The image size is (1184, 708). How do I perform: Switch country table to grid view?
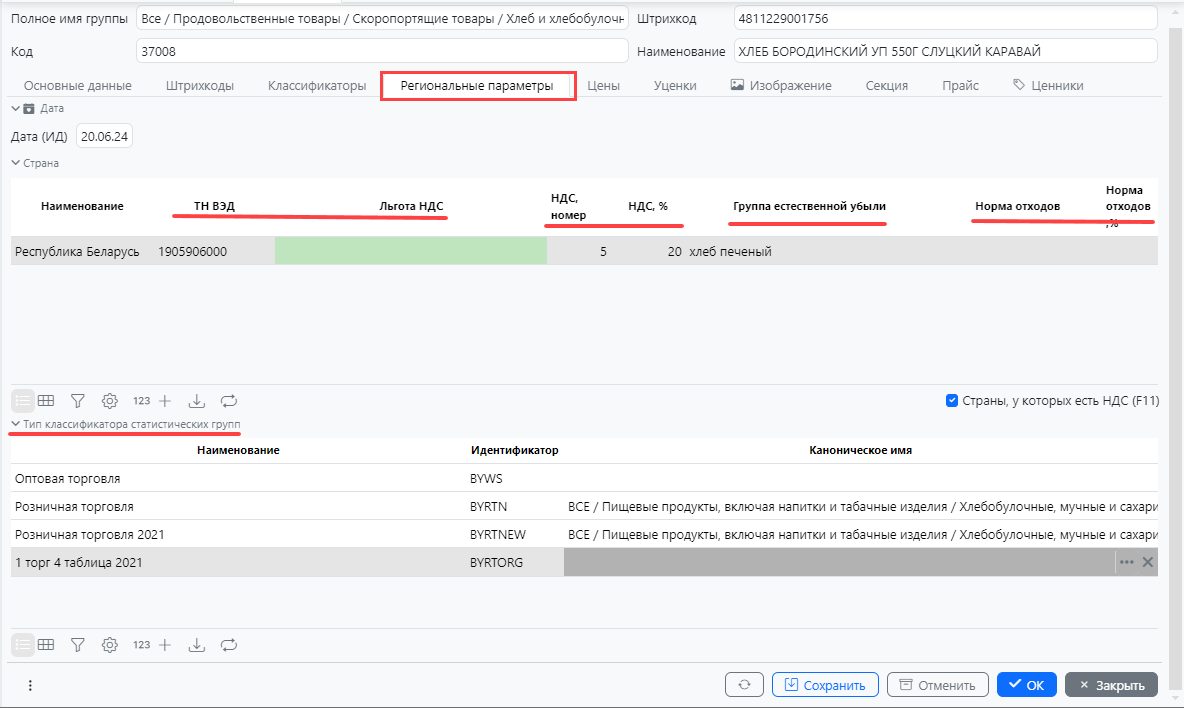[x=46, y=401]
